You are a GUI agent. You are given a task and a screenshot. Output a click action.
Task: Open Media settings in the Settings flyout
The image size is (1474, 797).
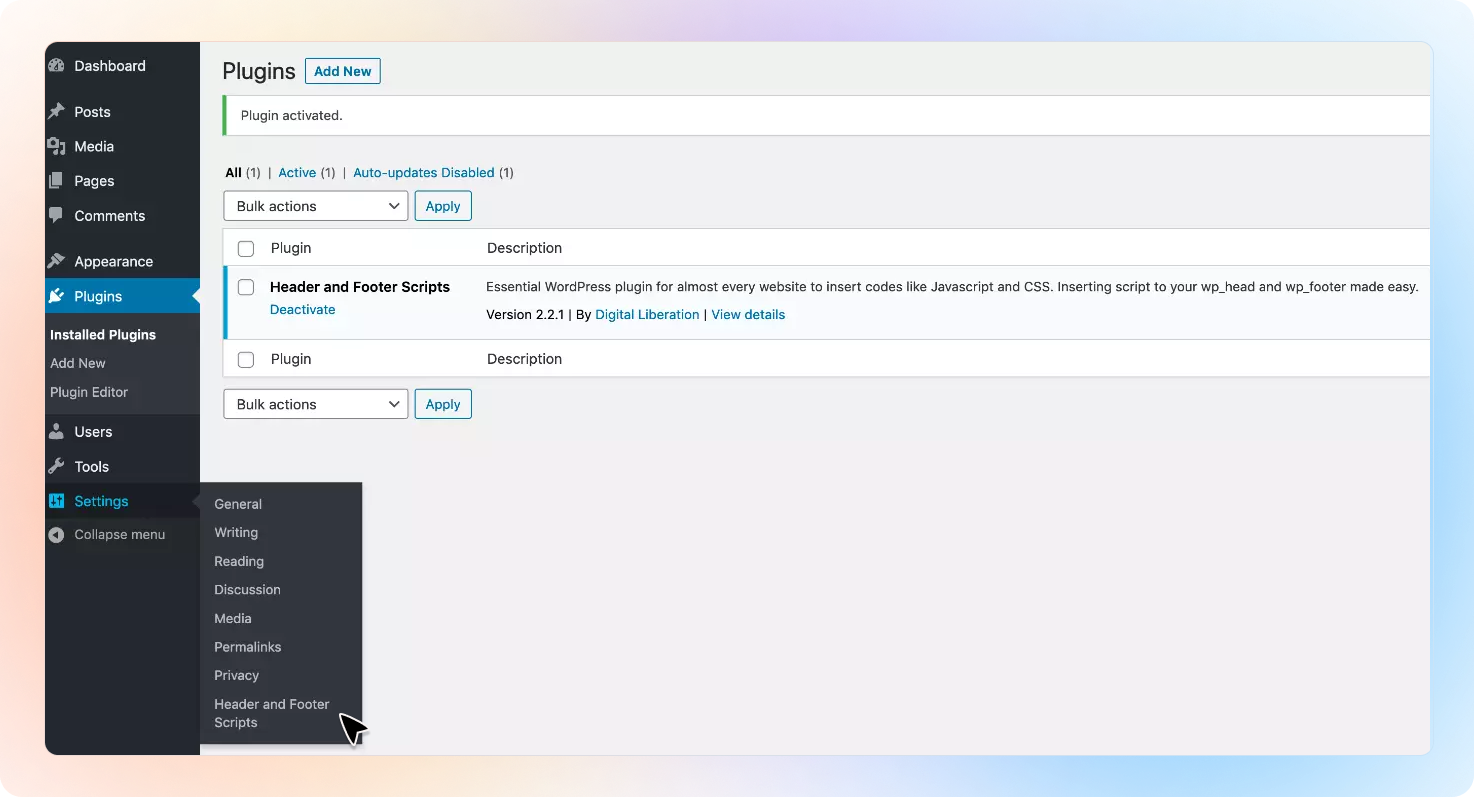coord(233,619)
